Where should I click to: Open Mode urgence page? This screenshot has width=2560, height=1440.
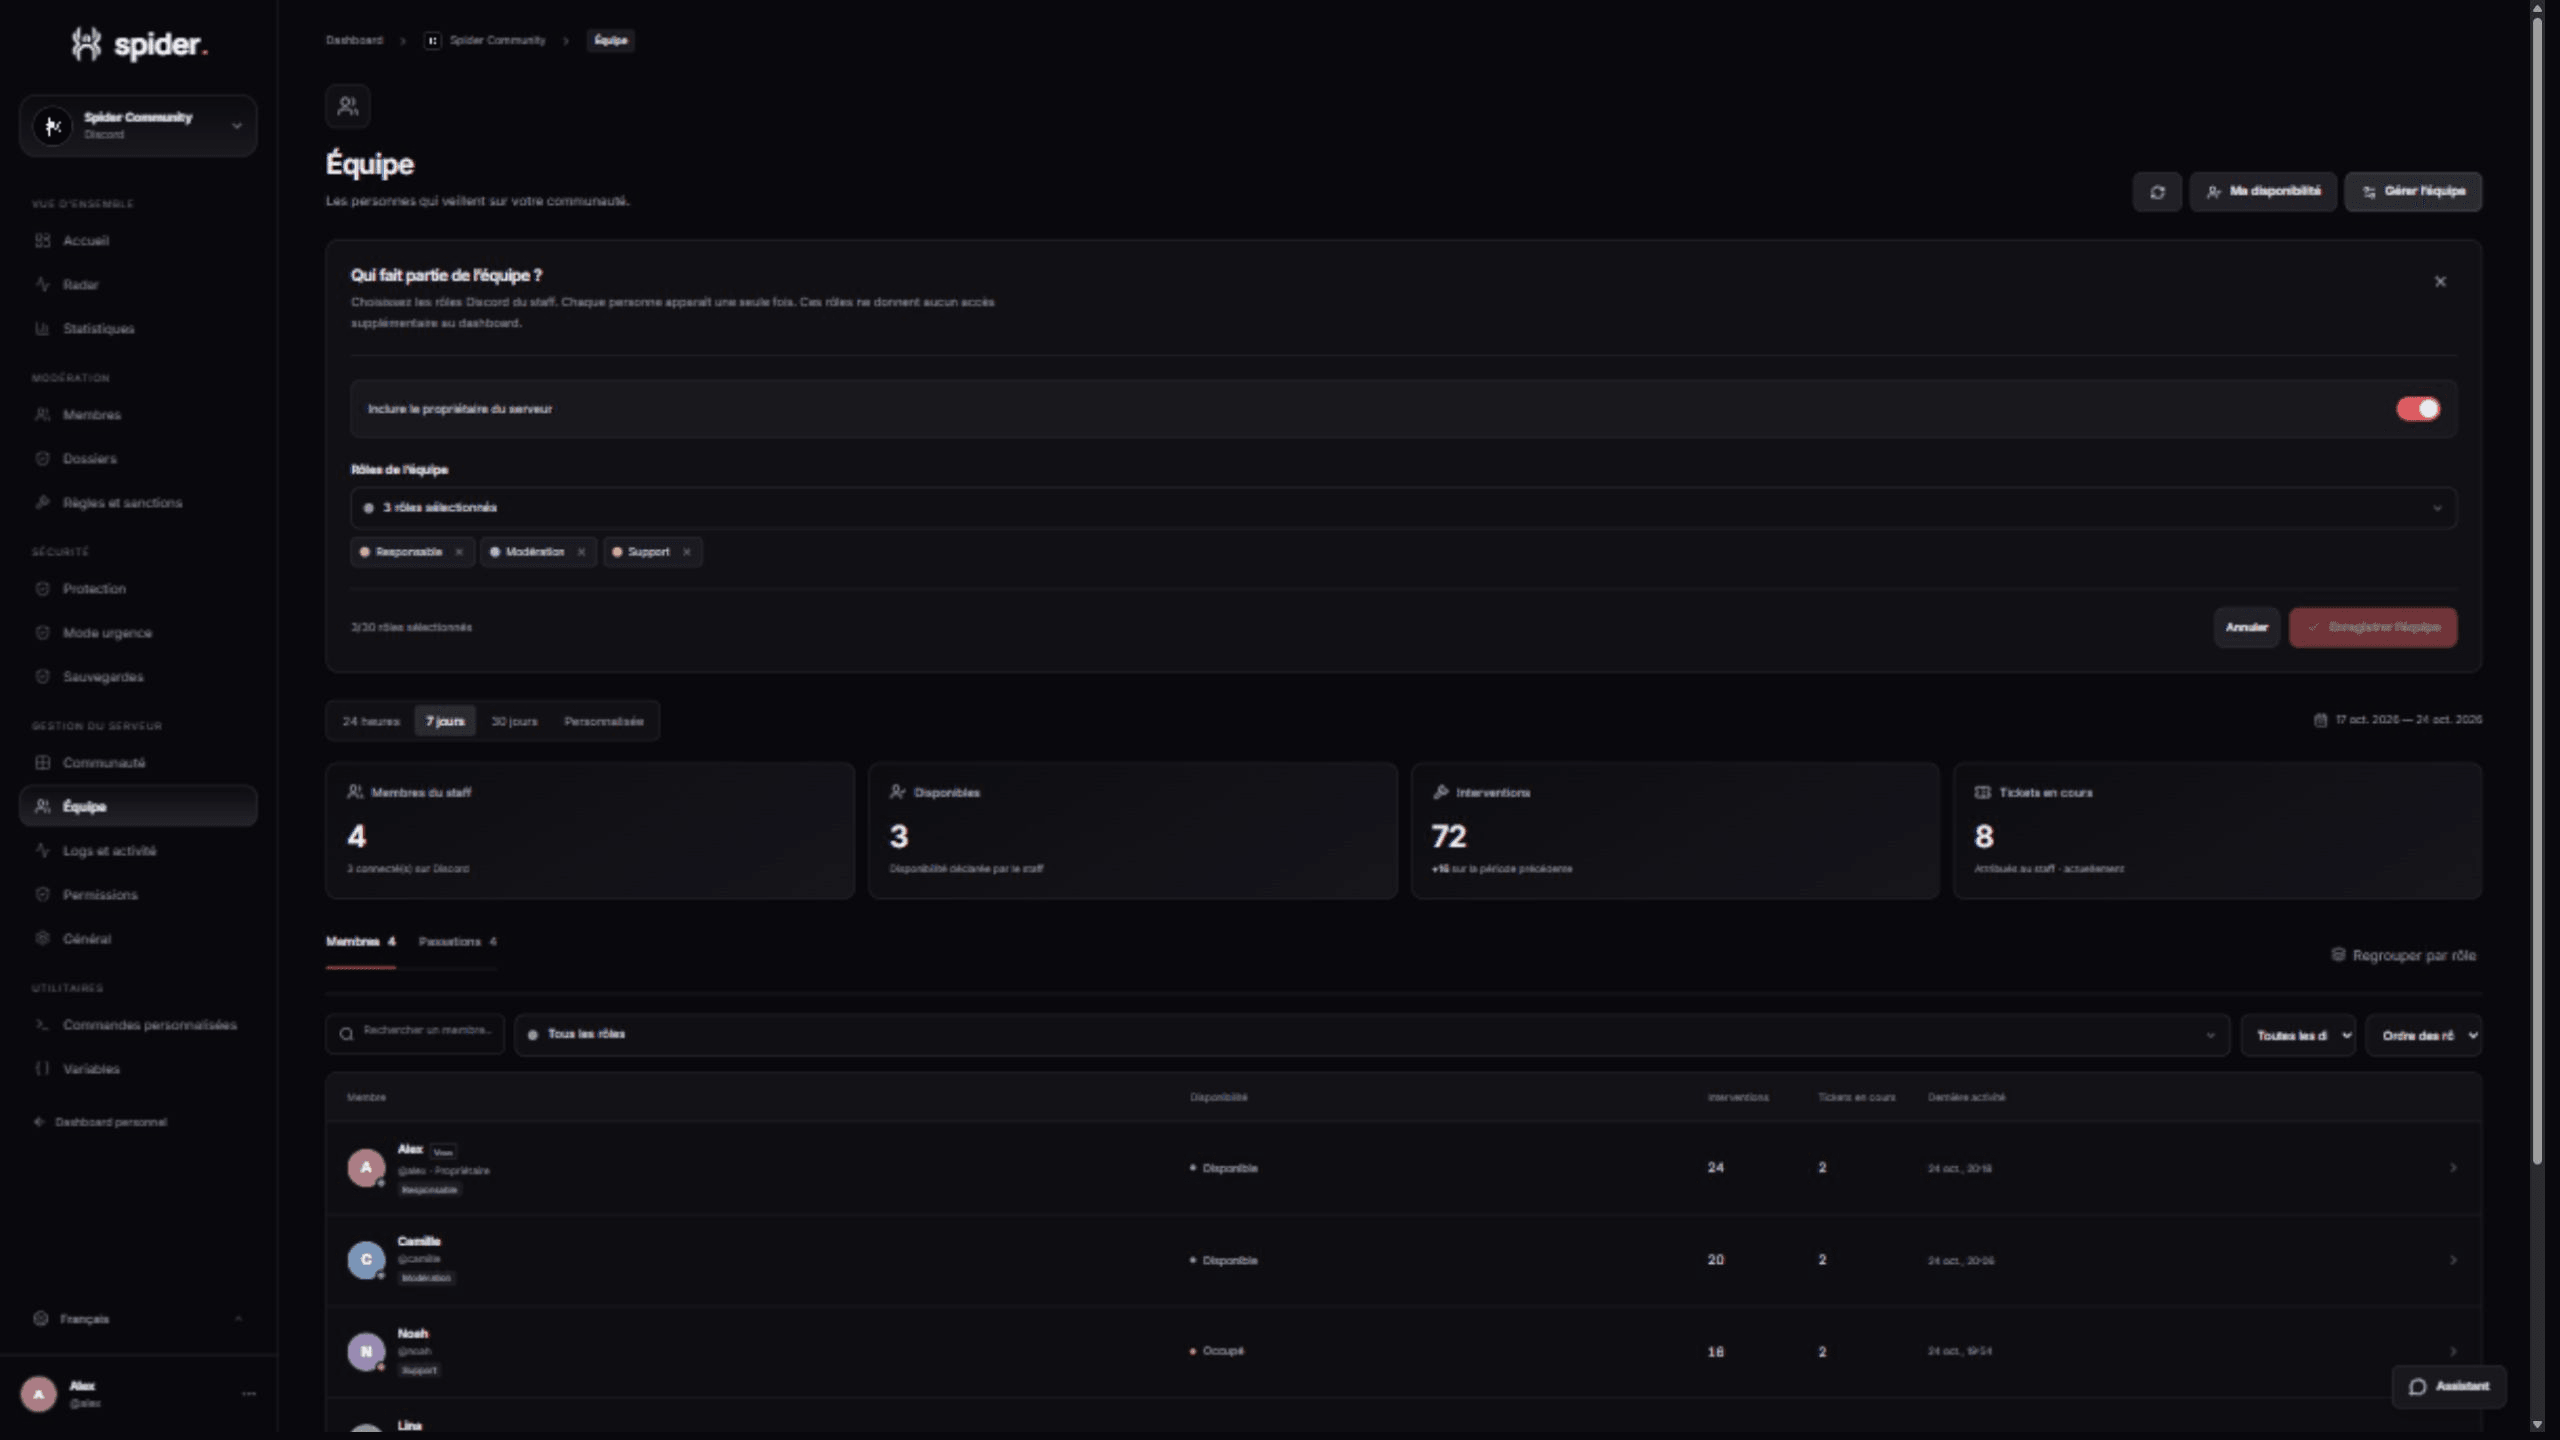(138, 633)
